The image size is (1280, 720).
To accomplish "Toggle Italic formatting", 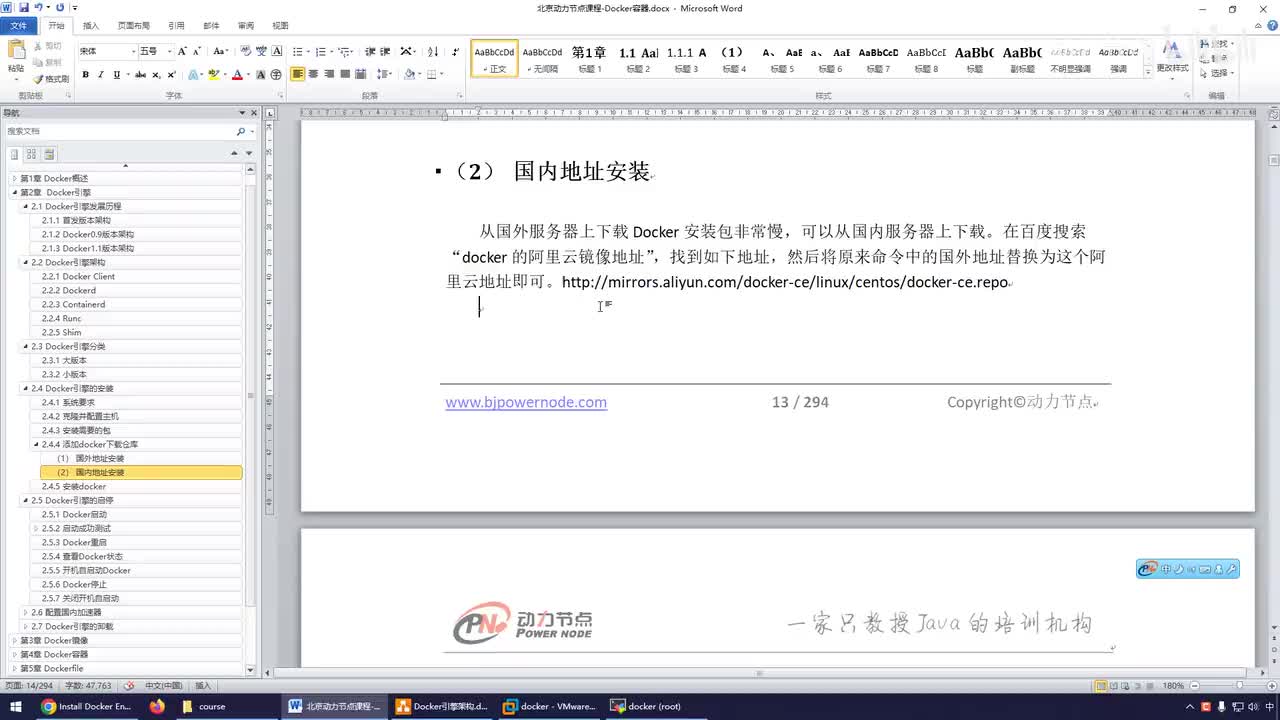I will click(x=101, y=75).
